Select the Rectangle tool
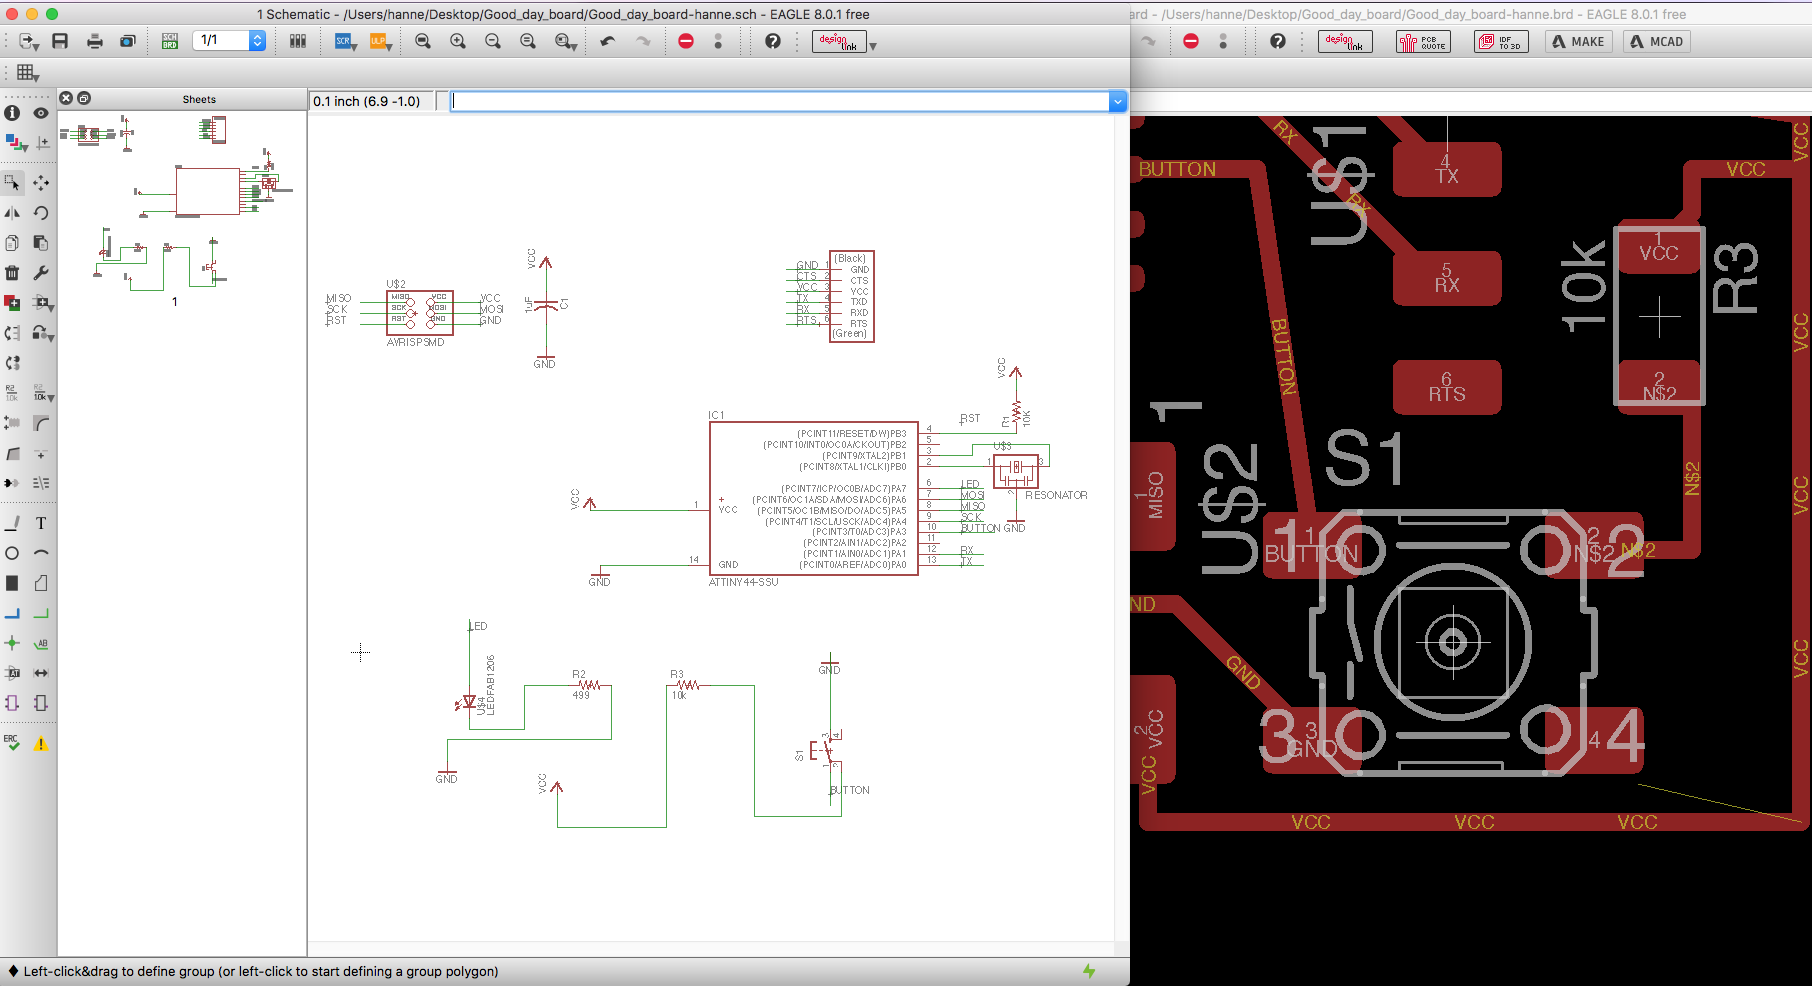Screen dimensions: 1812x986 pos(12,583)
